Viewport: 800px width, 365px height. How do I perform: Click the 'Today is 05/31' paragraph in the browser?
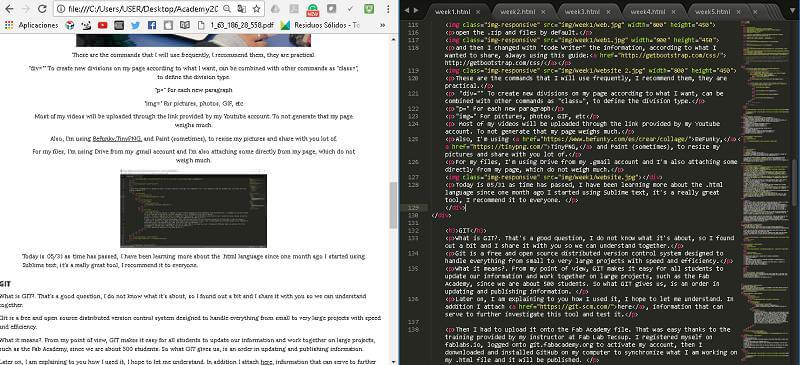click(x=194, y=261)
